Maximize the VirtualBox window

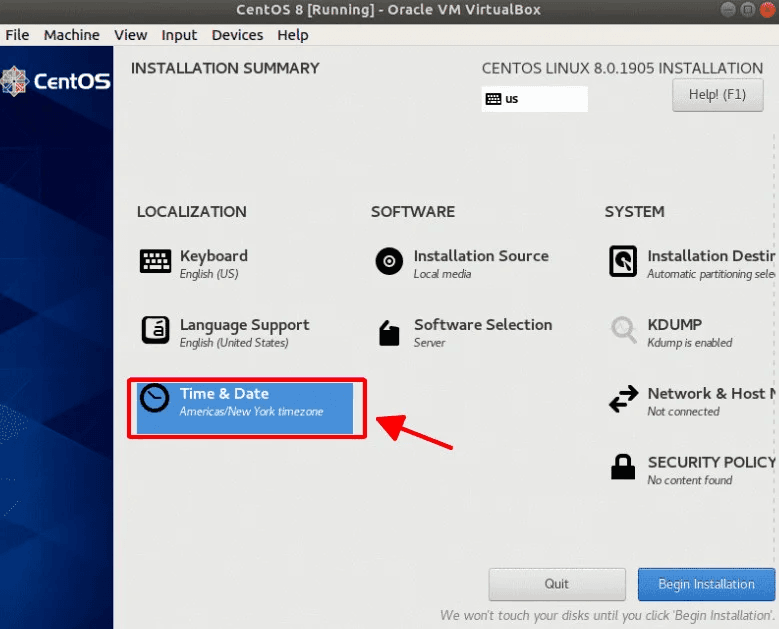pyautogui.click(x=748, y=9)
